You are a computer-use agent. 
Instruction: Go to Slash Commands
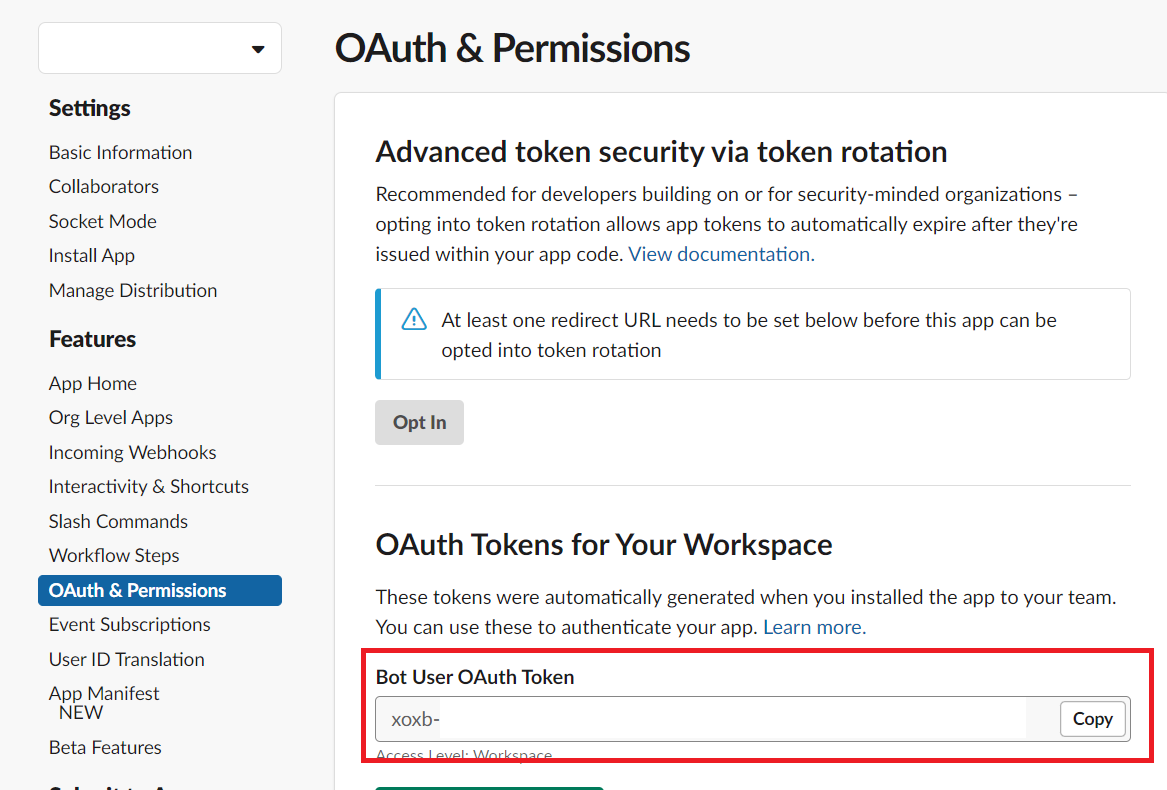coord(118,522)
